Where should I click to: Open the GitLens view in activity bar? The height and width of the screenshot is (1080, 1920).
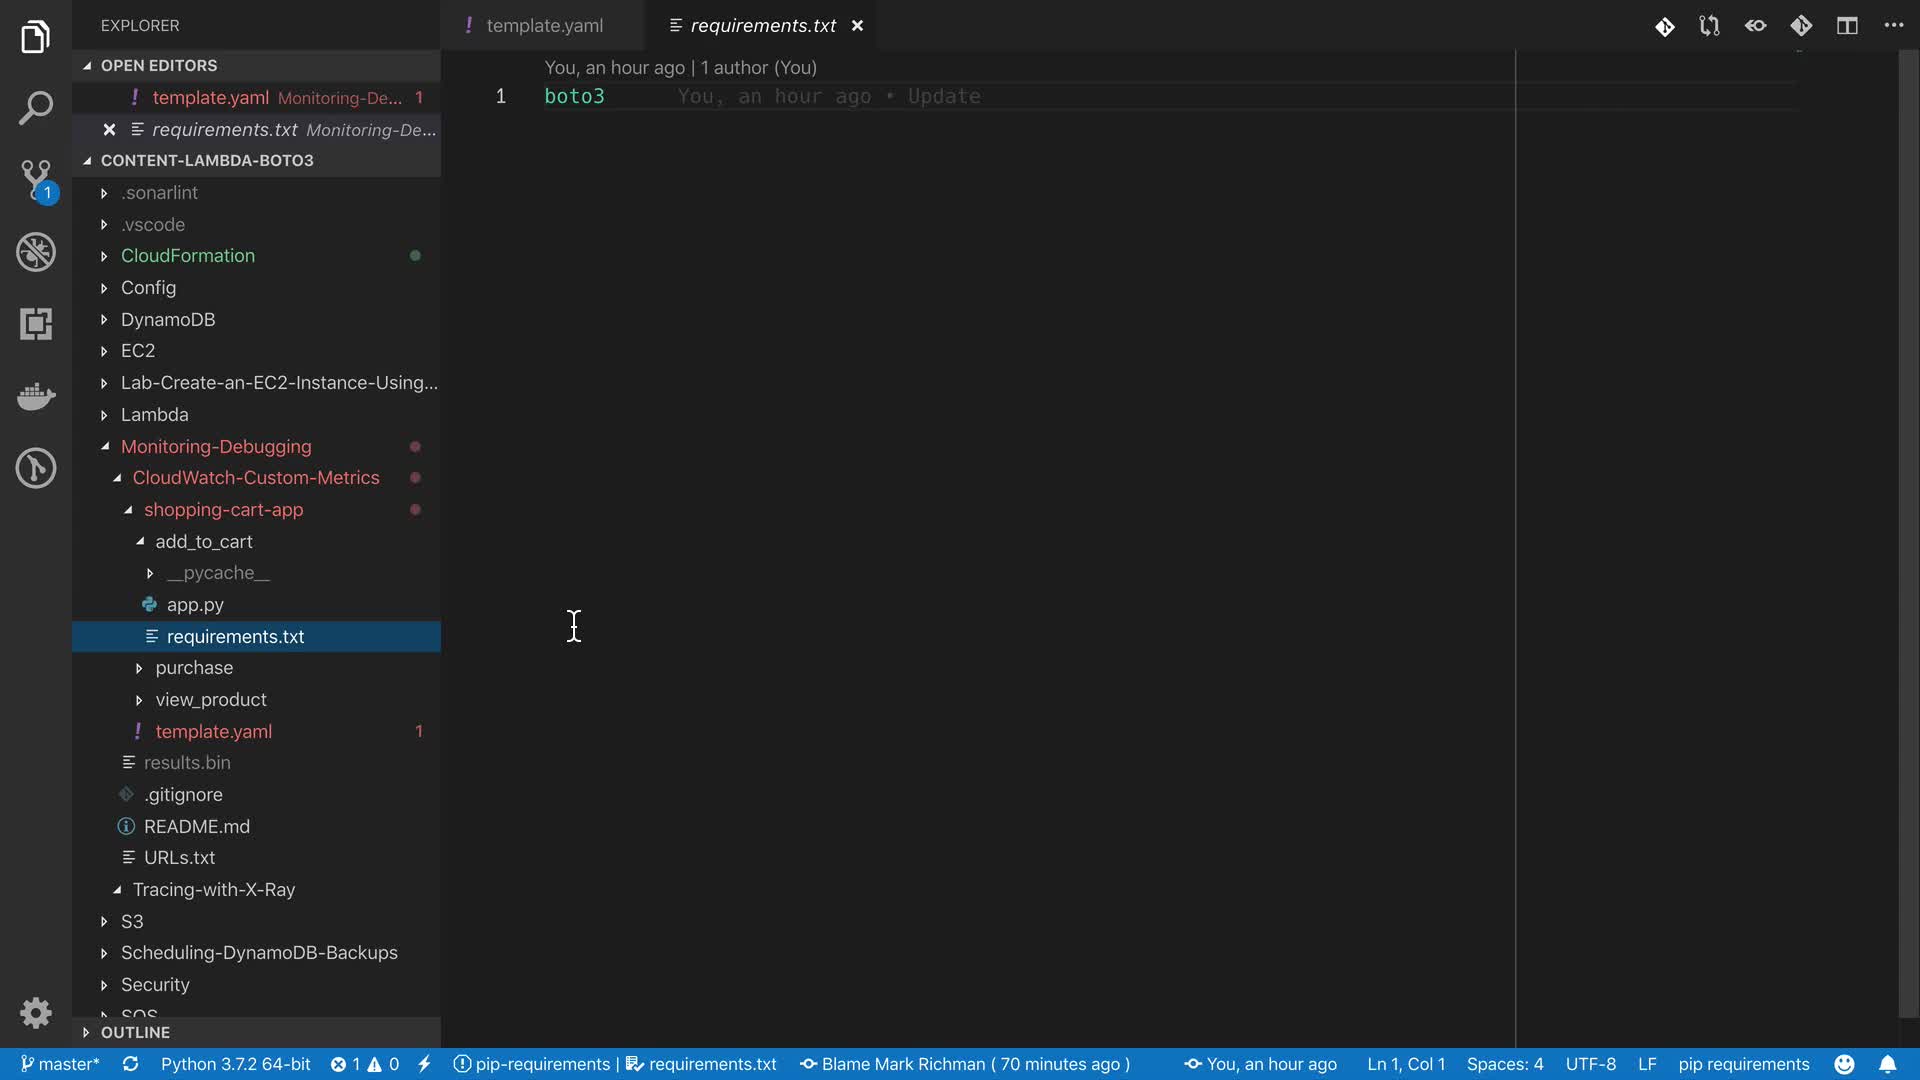(36, 468)
